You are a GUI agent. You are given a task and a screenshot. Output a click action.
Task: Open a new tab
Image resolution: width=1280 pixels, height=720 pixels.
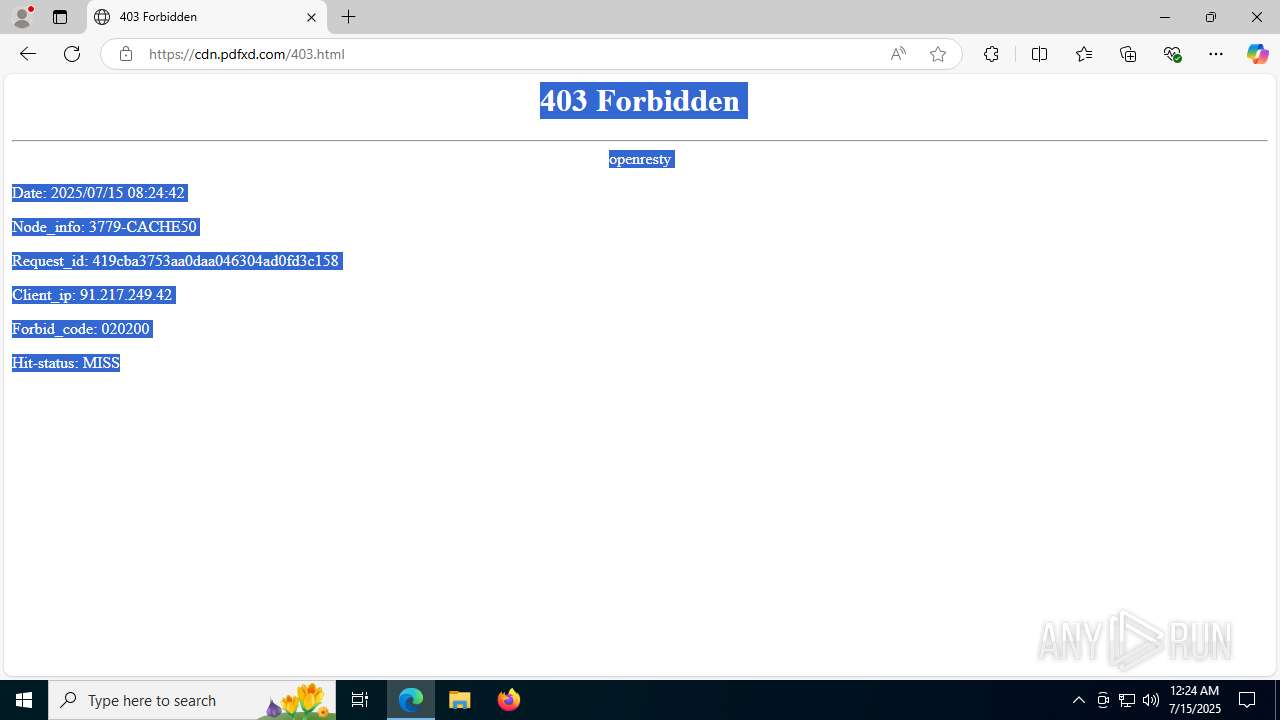pyautogui.click(x=348, y=17)
